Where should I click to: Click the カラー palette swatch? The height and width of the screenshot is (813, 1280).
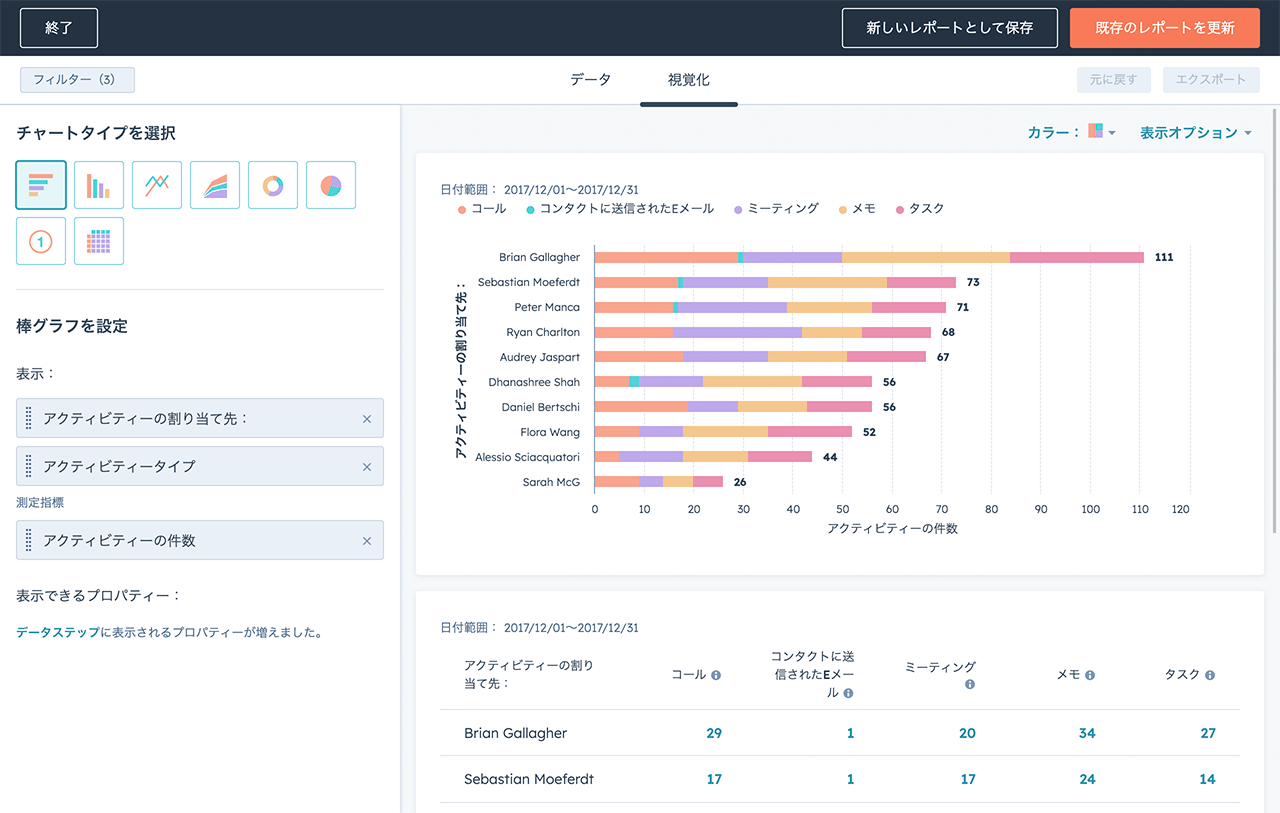point(1096,131)
